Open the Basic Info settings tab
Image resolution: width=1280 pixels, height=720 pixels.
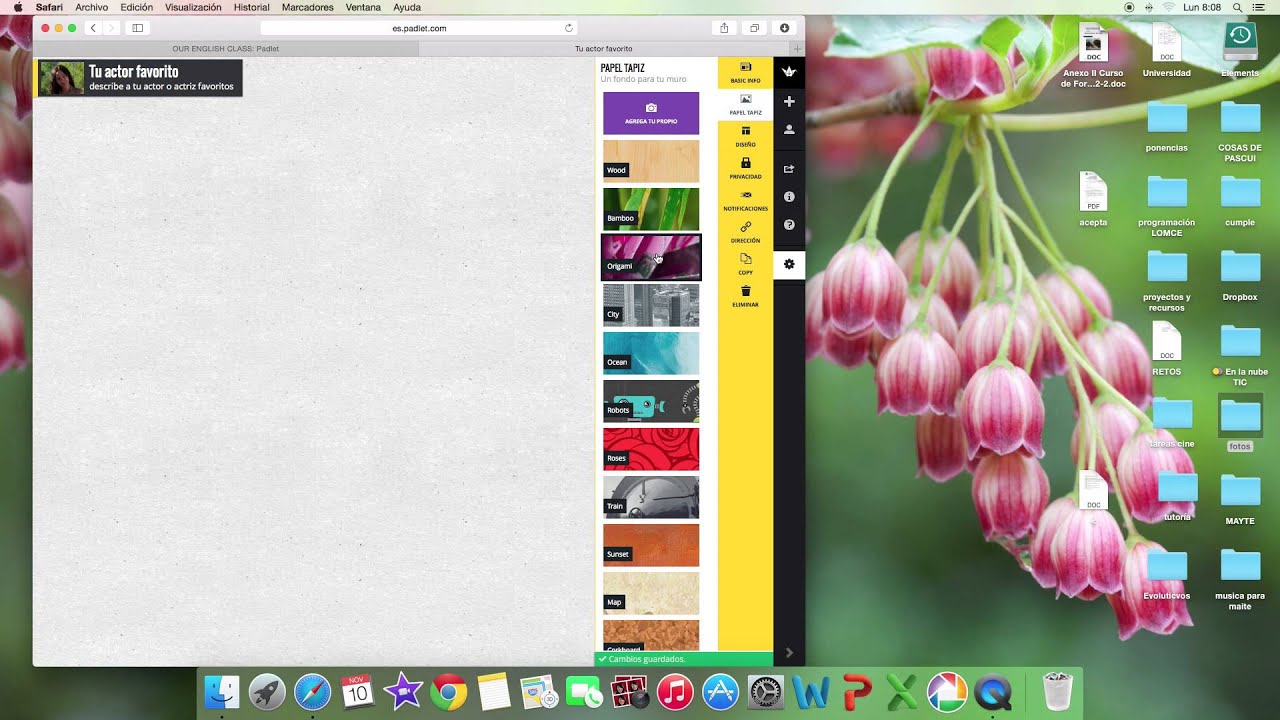click(x=745, y=72)
